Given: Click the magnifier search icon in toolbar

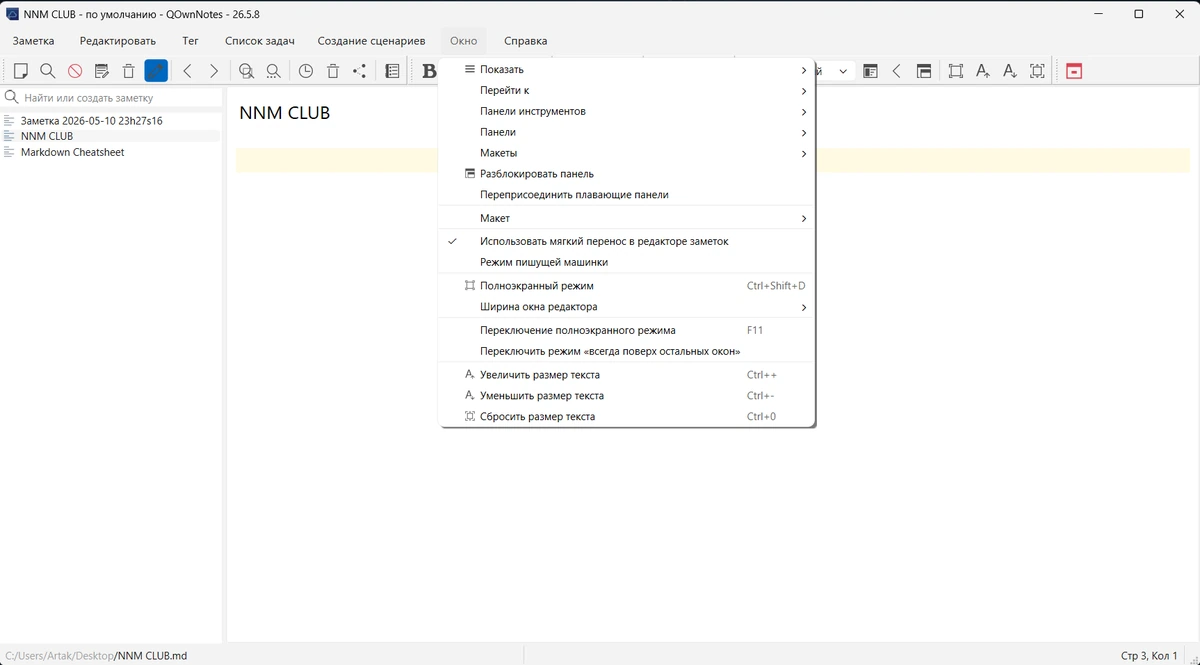Looking at the screenshot, I should (x=47, y=71).
